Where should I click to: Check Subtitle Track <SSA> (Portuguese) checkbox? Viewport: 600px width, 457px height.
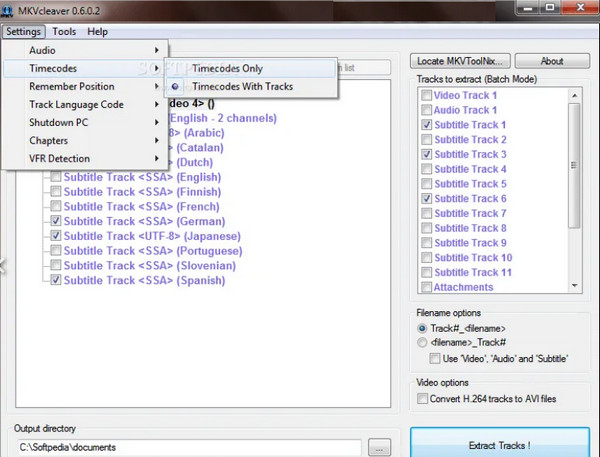(56, 250)
